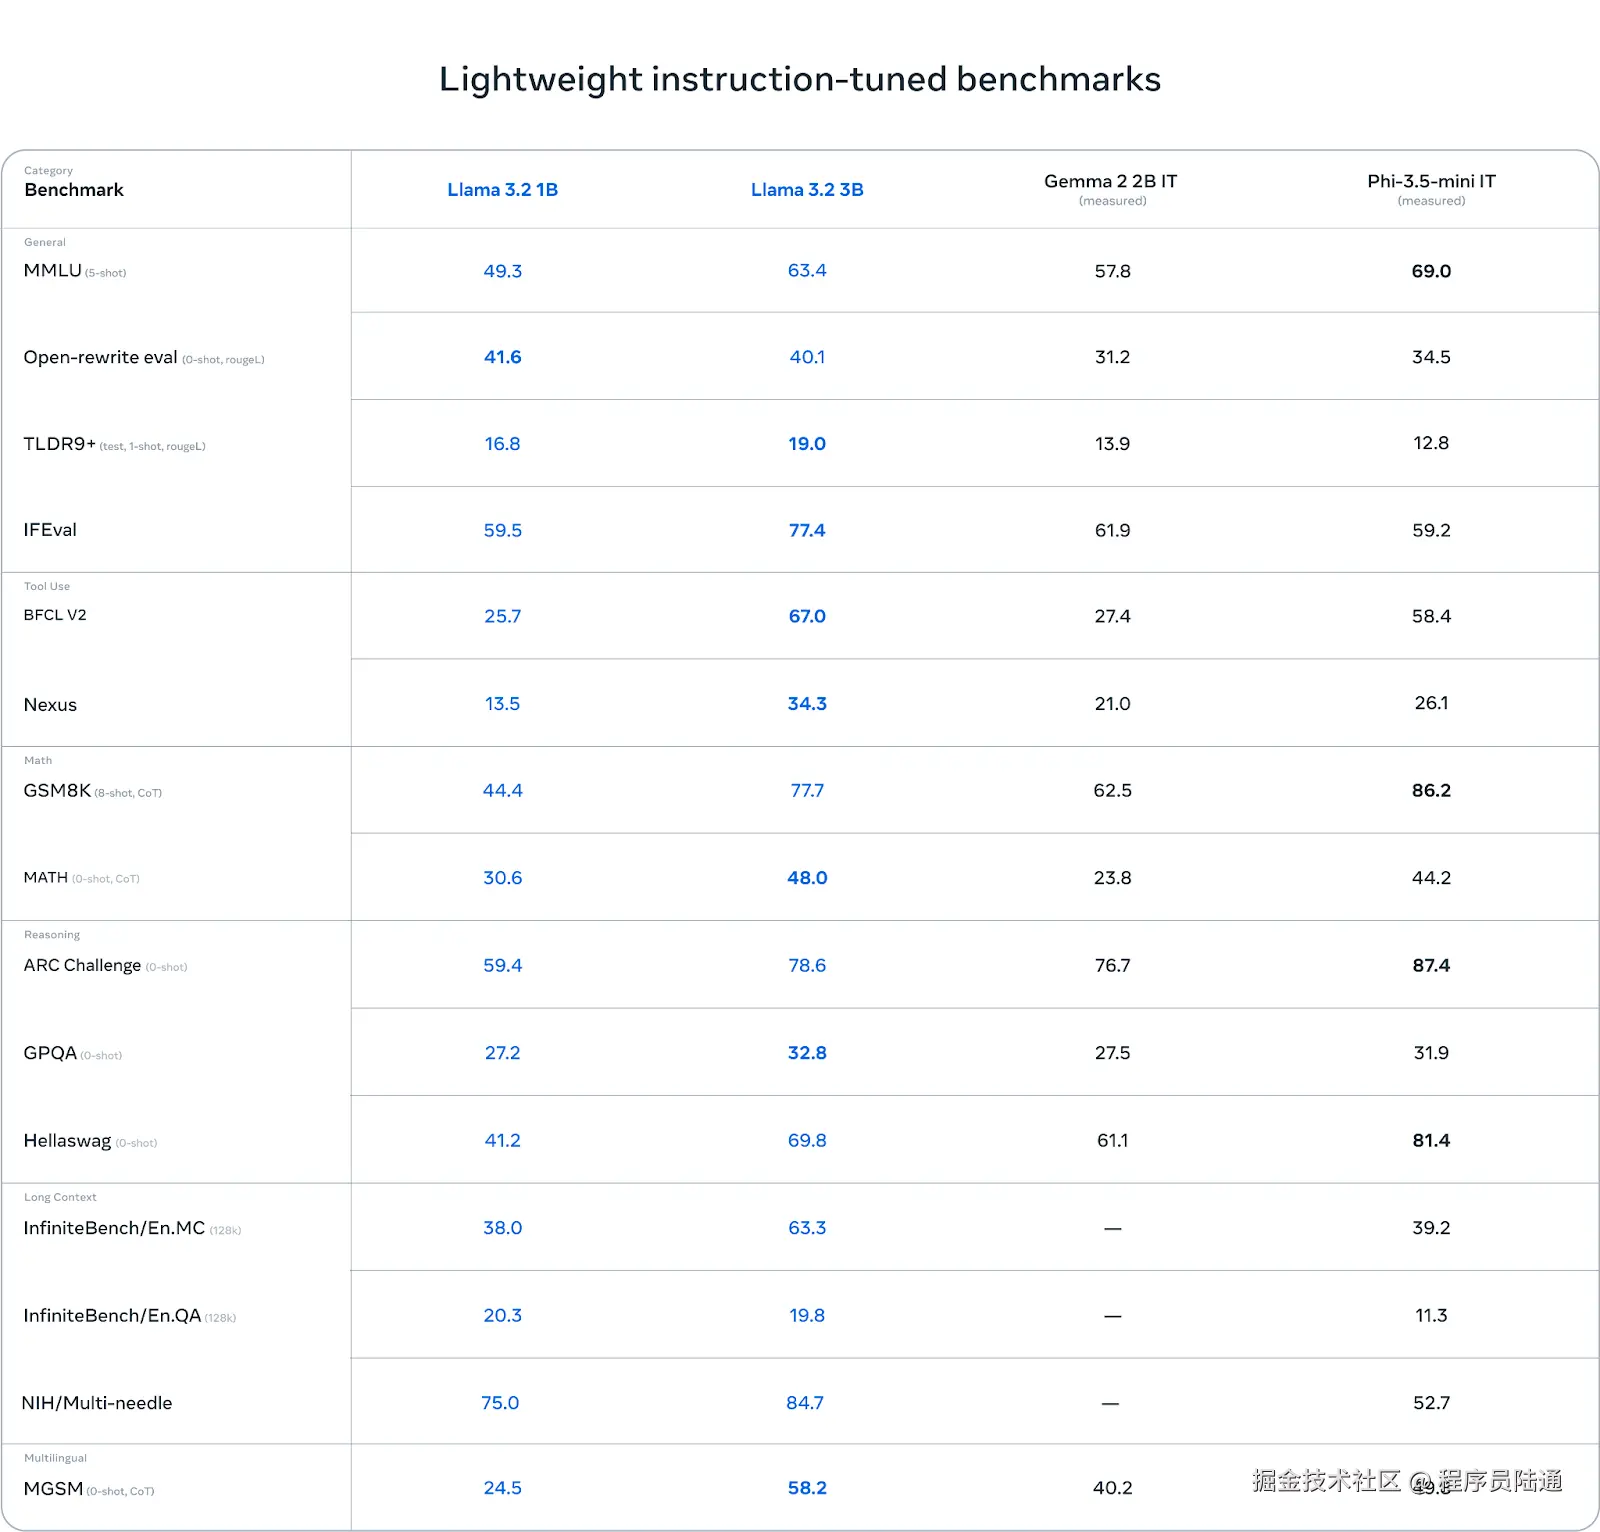Screen dimensions: 1600x1532
Task: Click the GSM8K score 44.4
Action: (x=502, y=791)
